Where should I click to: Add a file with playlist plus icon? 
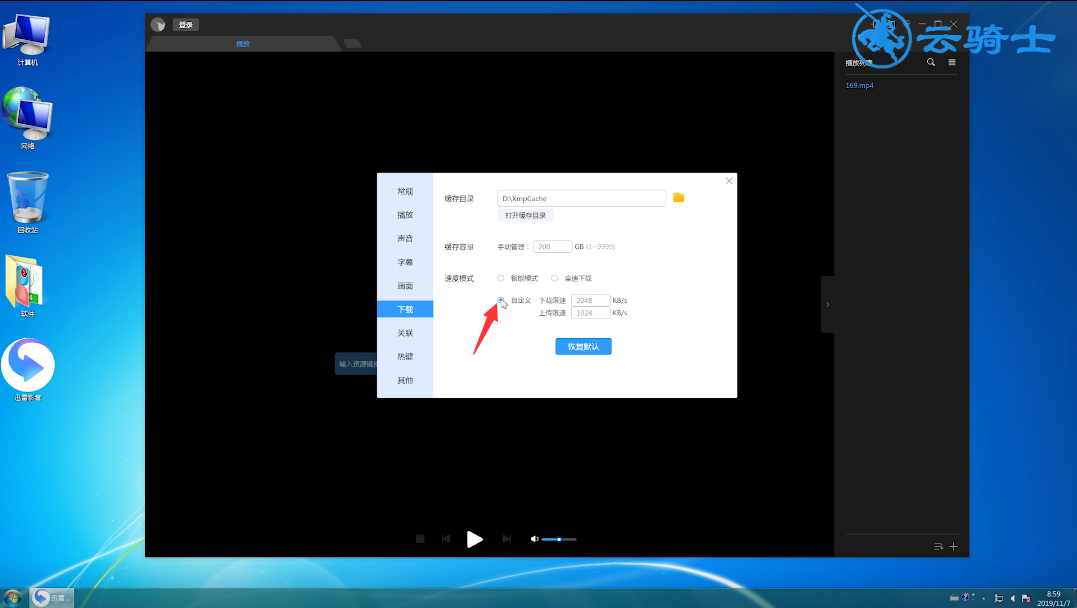click(x=953, y=547)
